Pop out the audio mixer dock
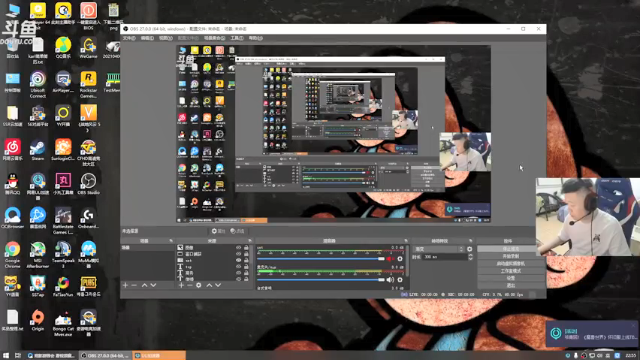This screenshot has width=640, height=360. (x=406, y=241)
